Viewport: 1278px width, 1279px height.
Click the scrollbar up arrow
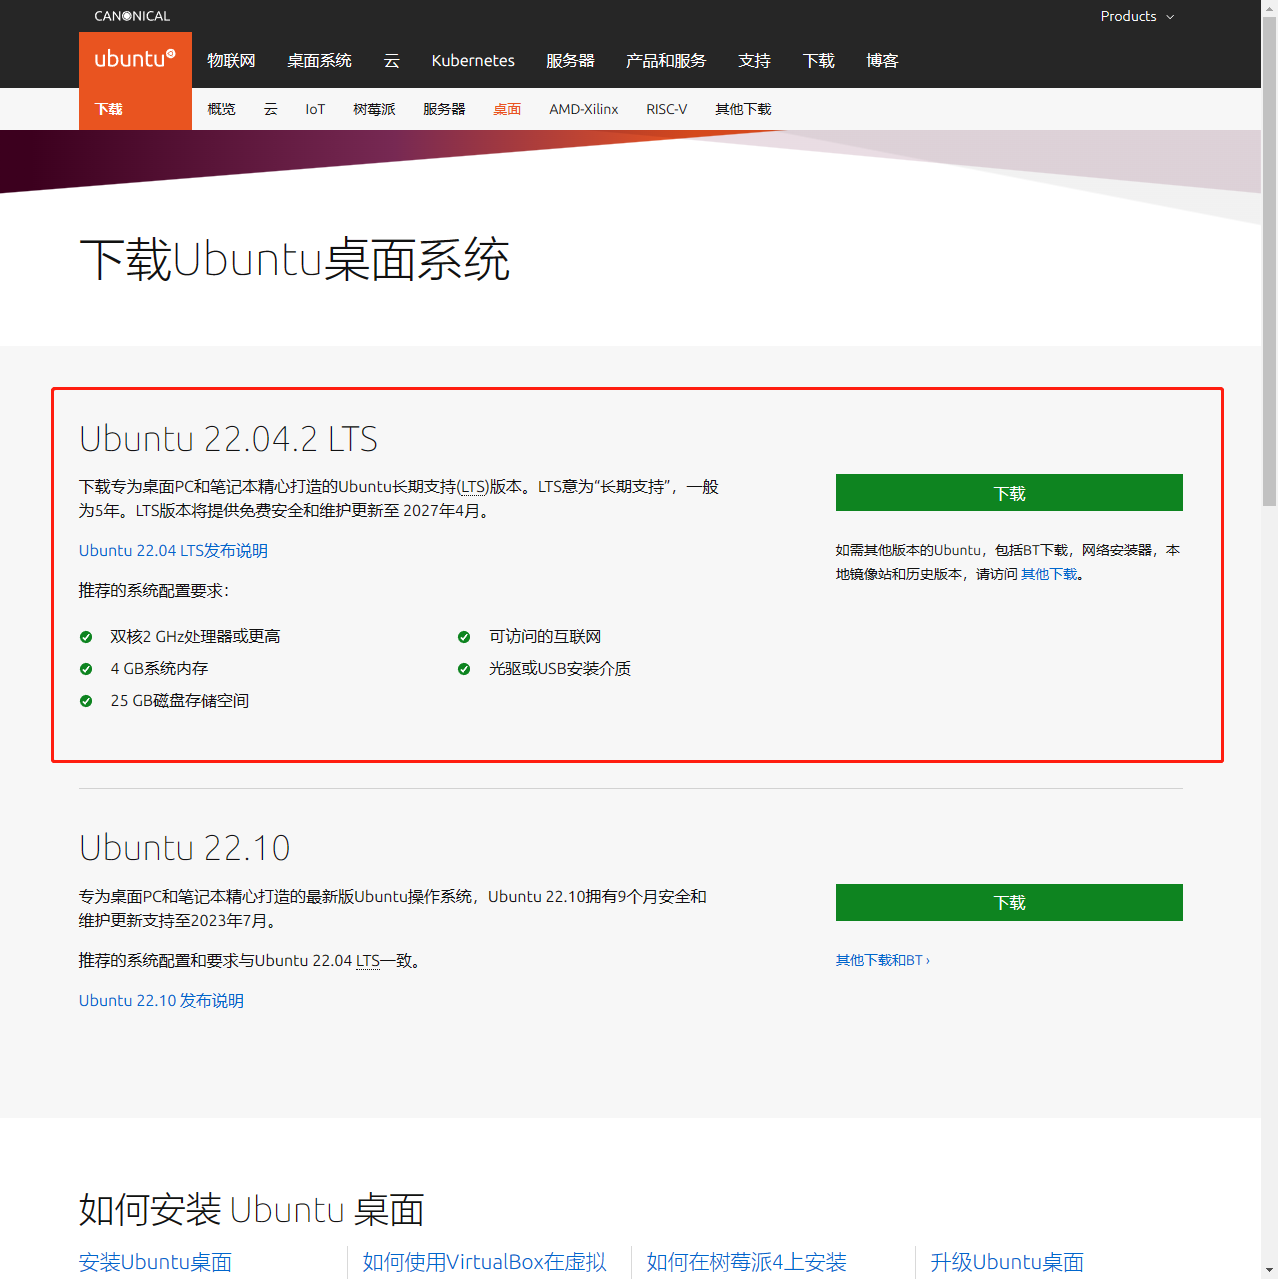(x=1269, y=8)
